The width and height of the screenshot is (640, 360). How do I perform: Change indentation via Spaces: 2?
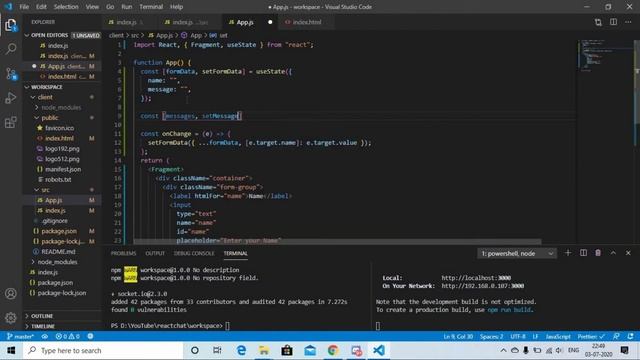point(491,336)
